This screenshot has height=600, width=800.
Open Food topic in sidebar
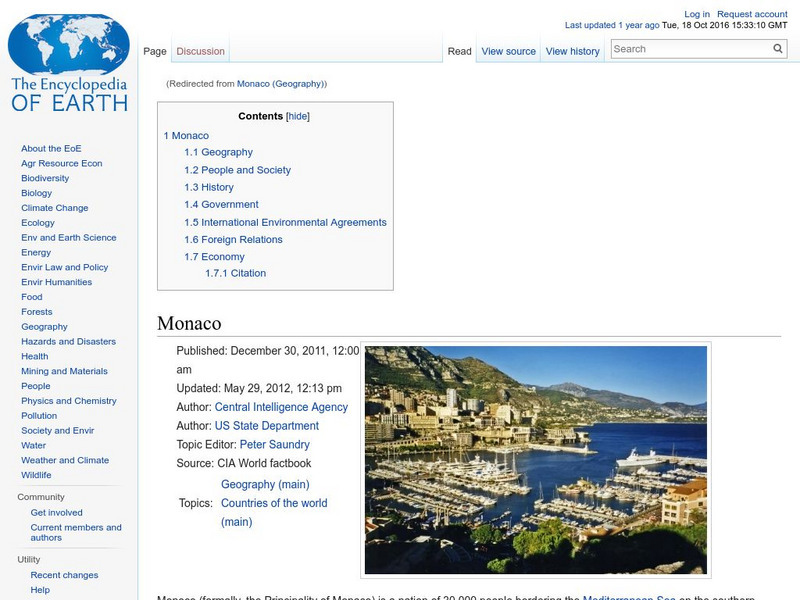[x=32, y=296]
